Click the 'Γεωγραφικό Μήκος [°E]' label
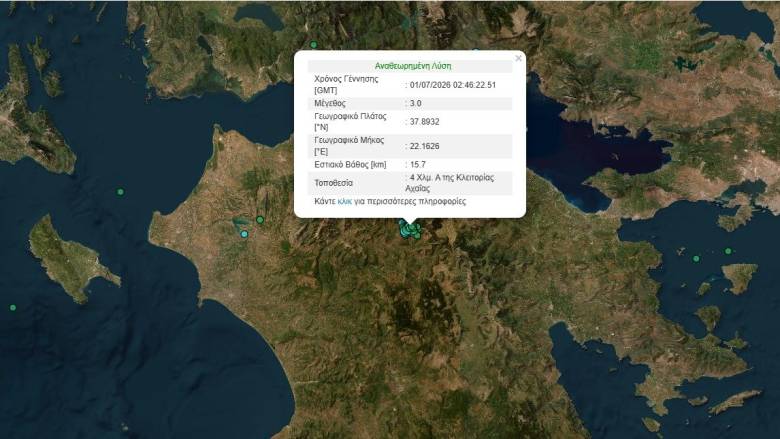 (349, 146)
